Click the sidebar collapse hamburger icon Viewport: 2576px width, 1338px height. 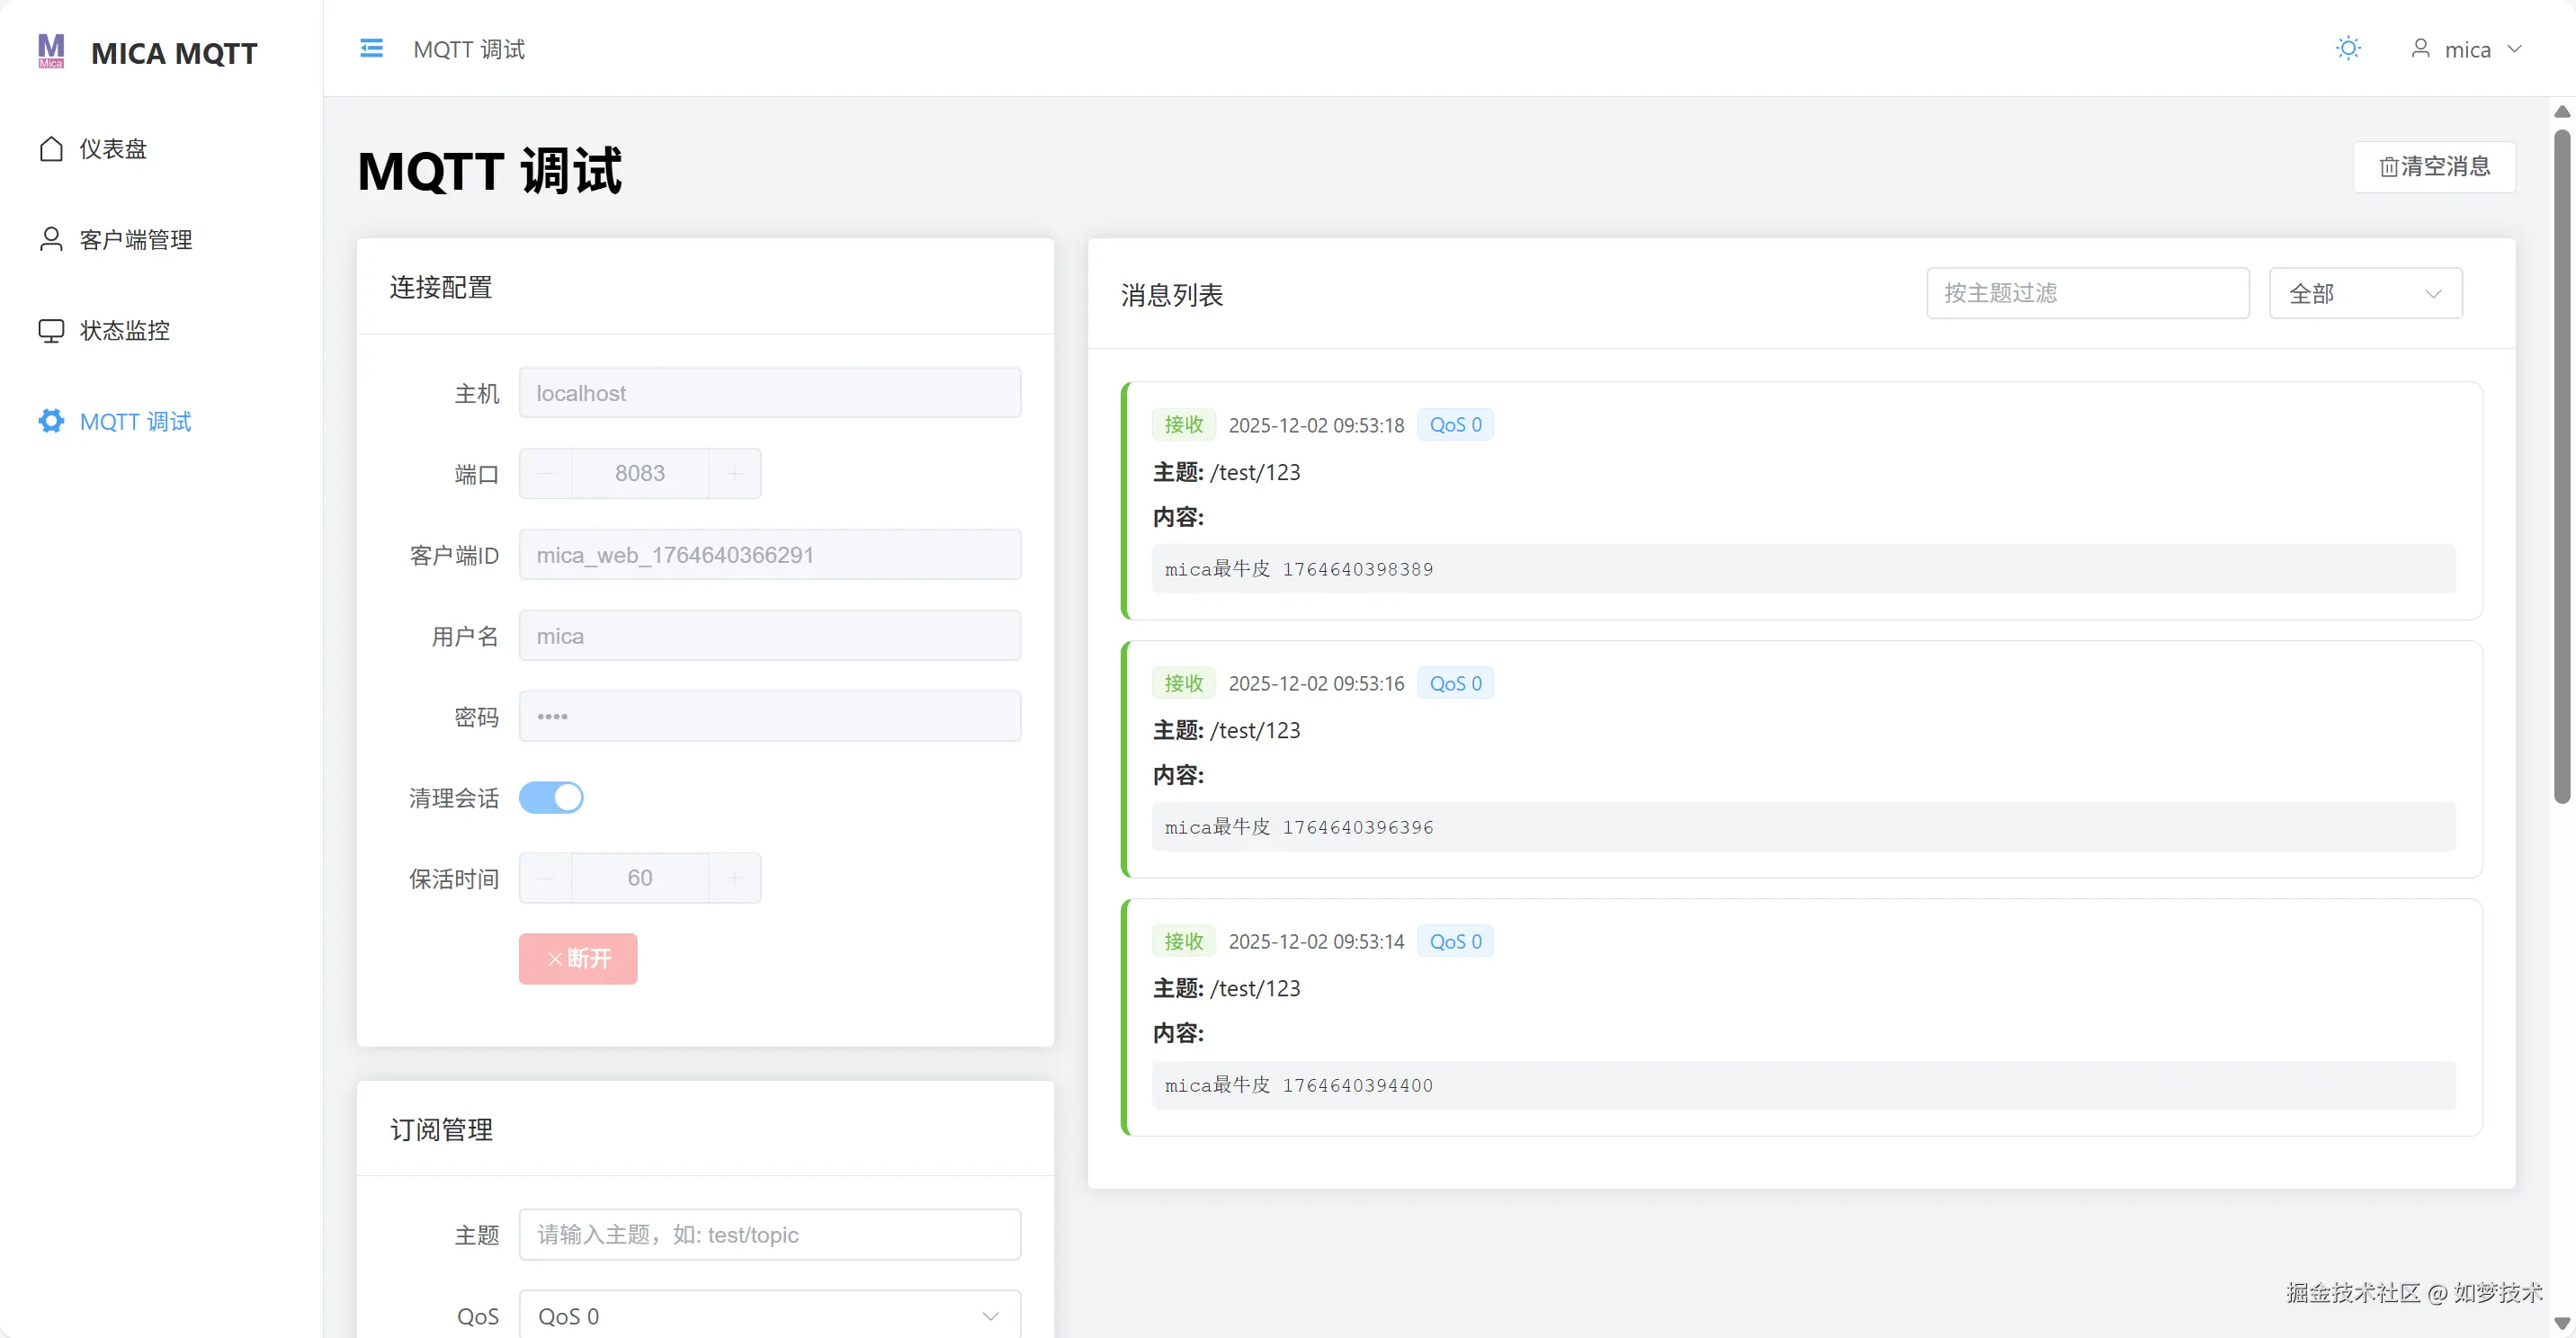point(371,49)
